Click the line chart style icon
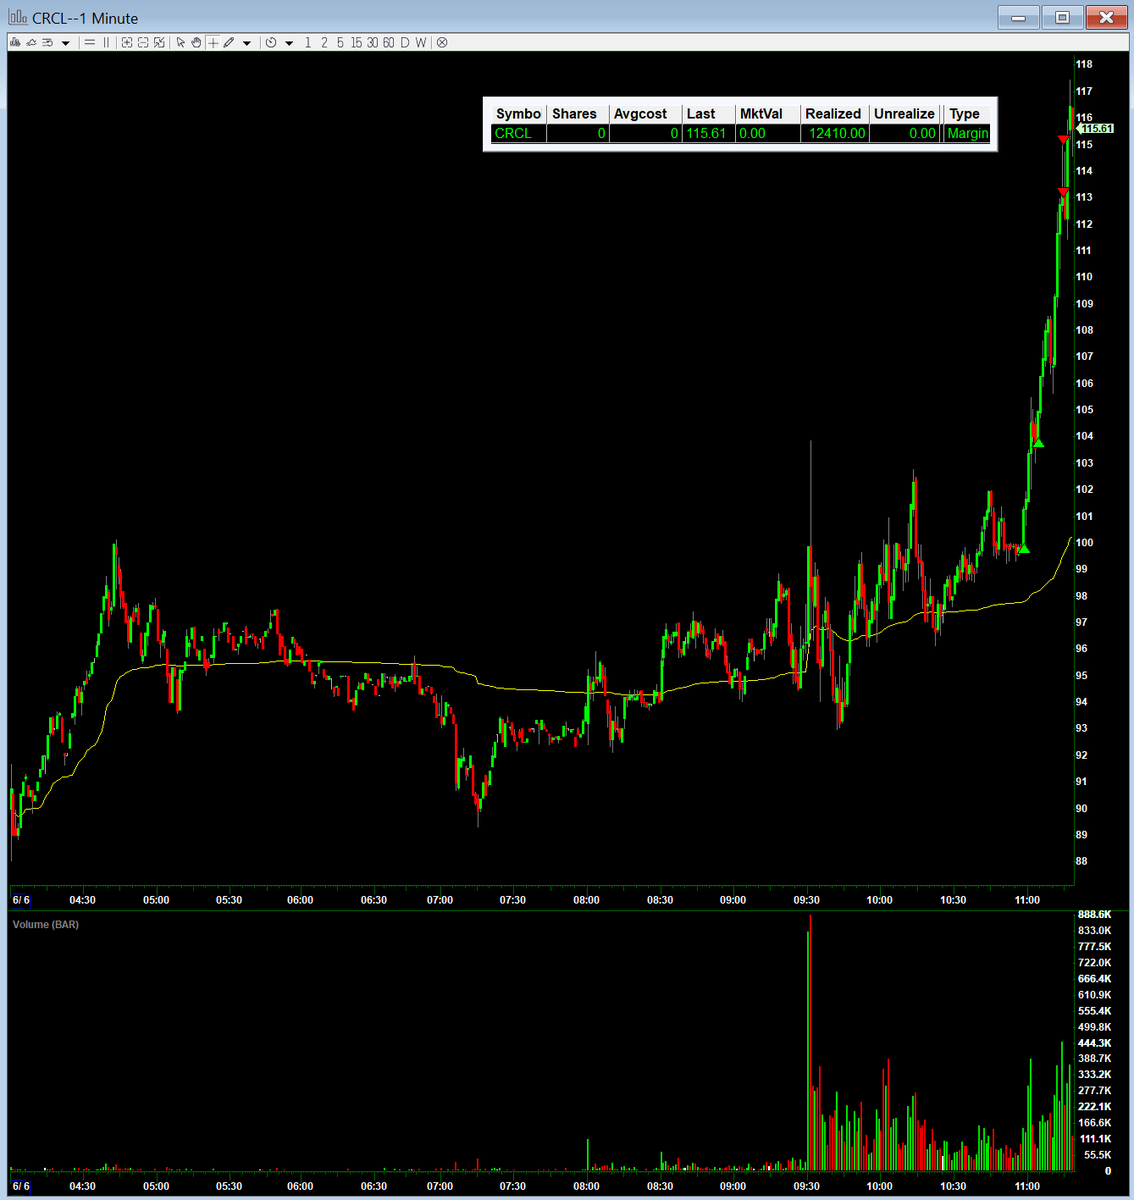 click(x=31, y=43)
